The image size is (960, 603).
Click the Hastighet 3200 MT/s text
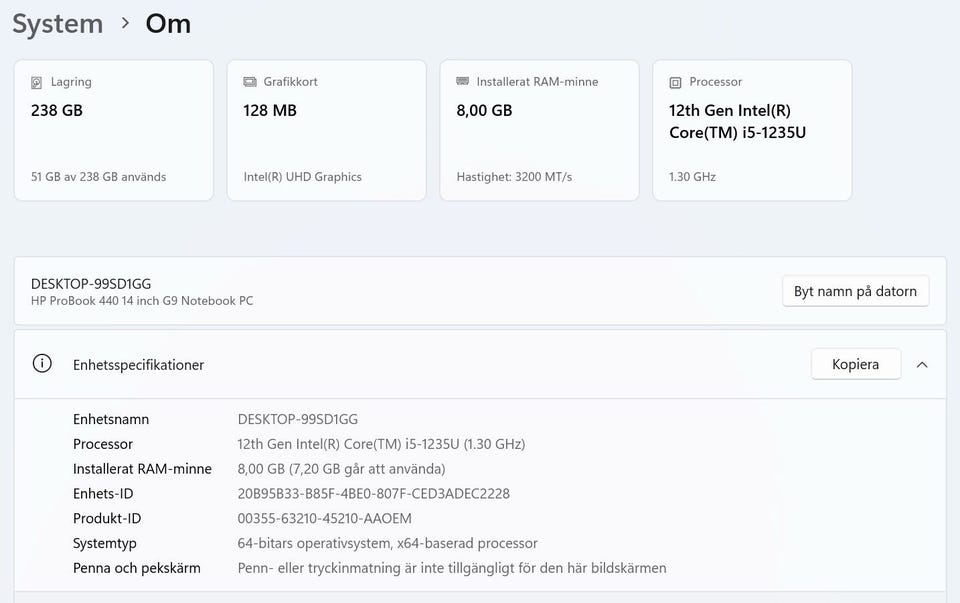(514, 177)
